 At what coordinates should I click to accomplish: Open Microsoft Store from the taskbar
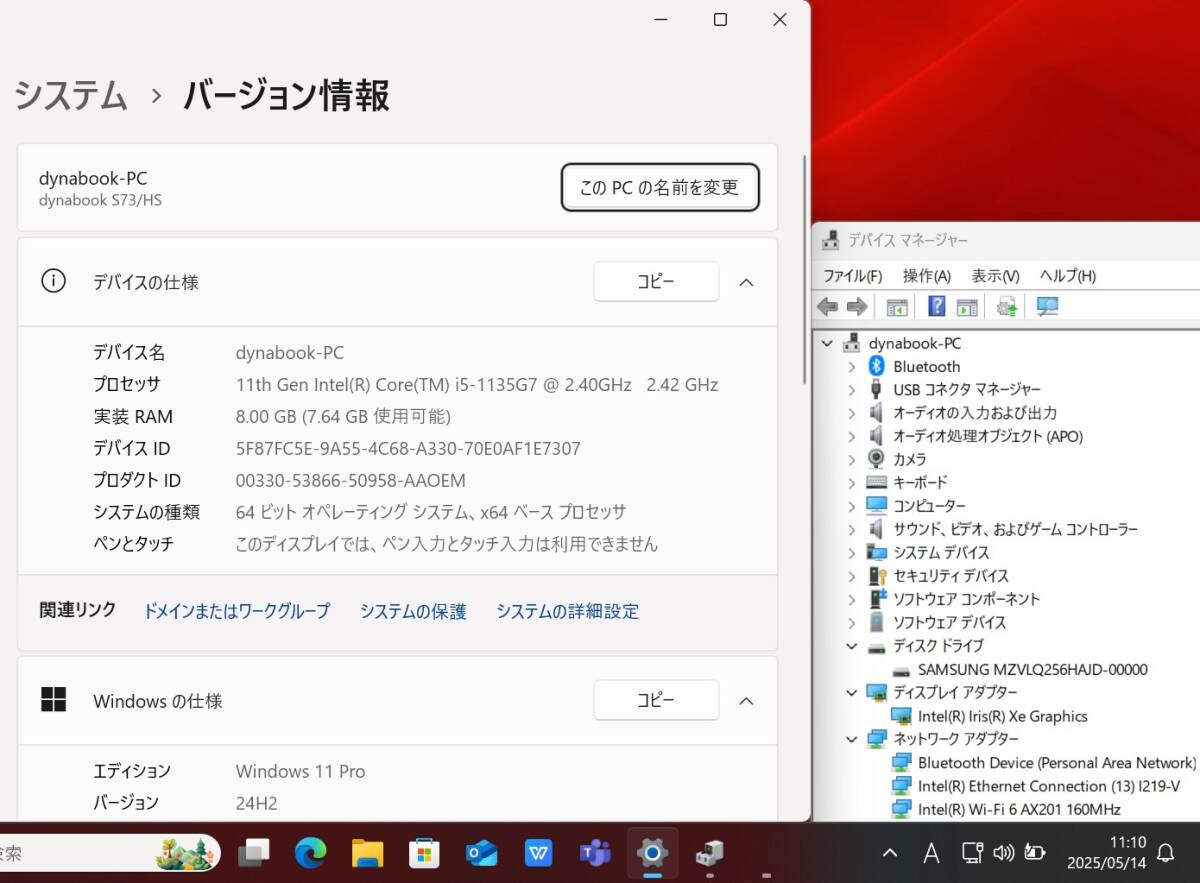[x=425, y=852]
